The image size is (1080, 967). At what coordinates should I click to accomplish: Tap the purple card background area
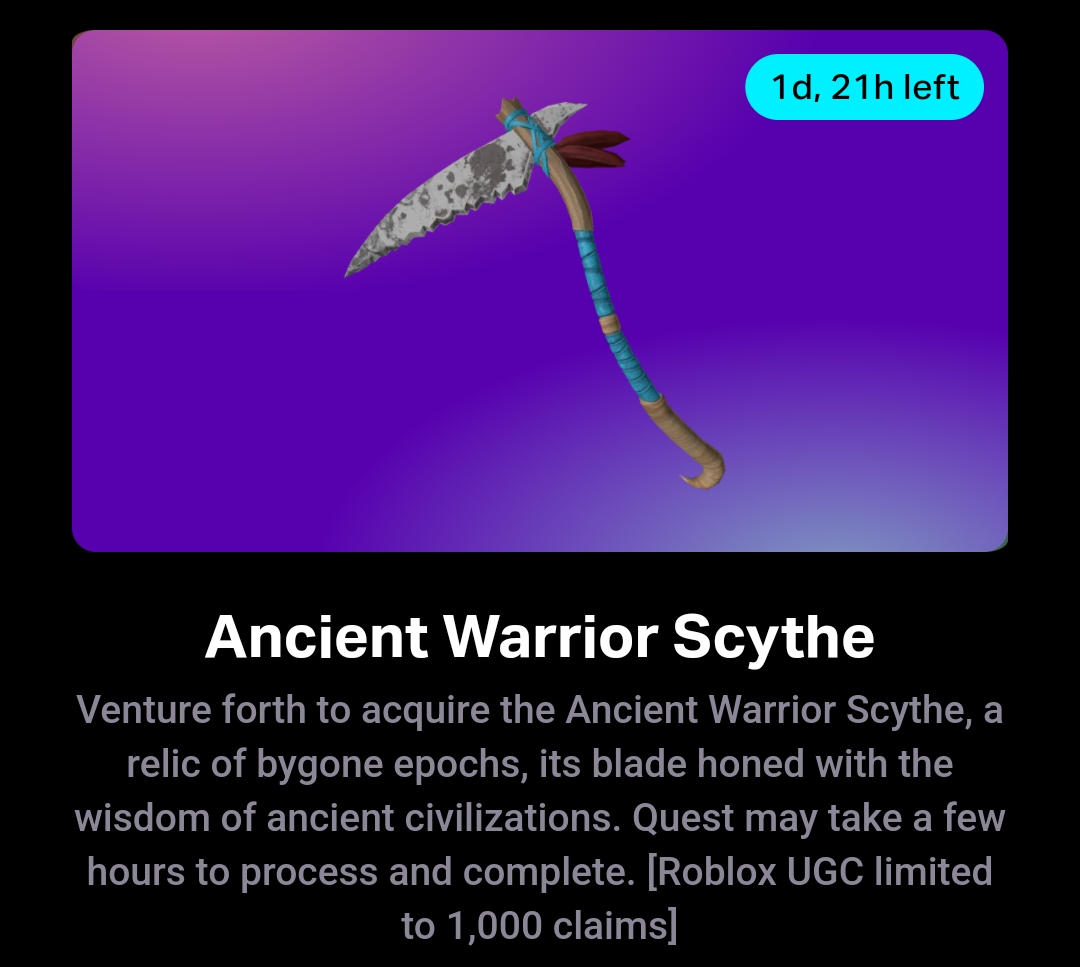[207, 413]
